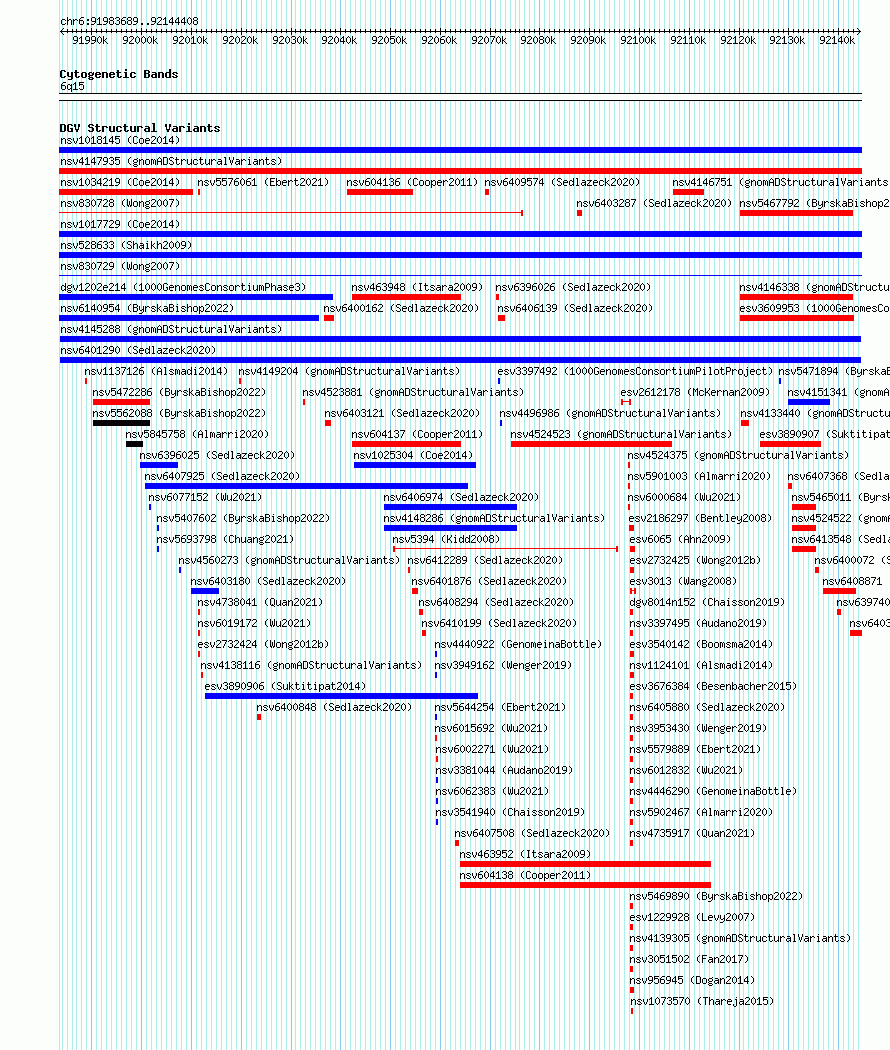
Task: Click the long red bar under nsv463952
Action: coord(585,864)
